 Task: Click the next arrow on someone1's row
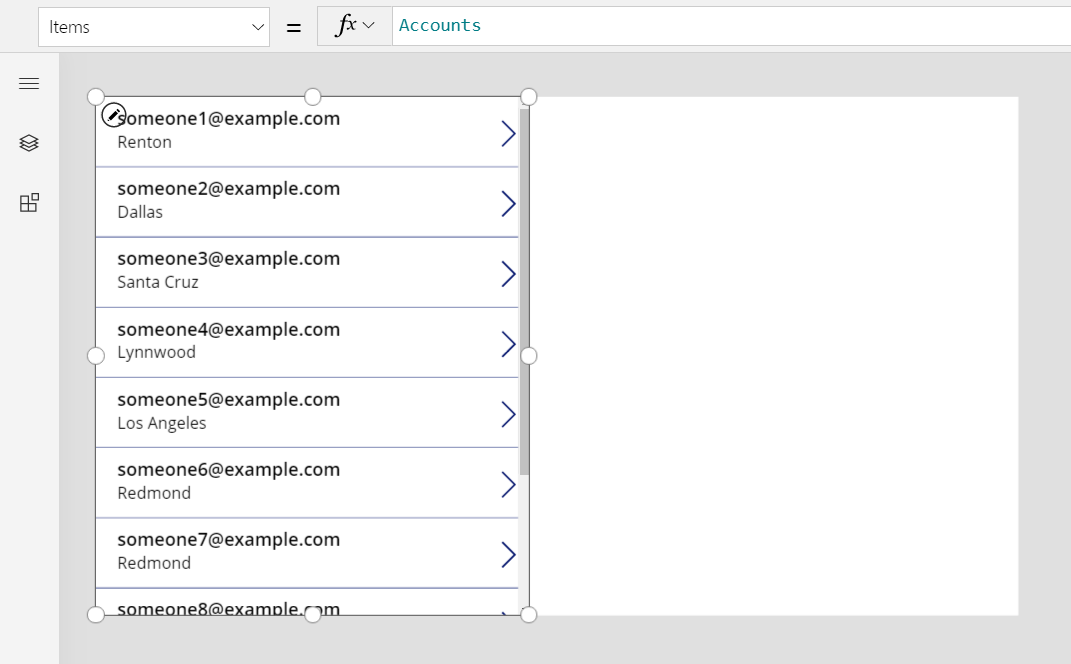tap(508, 133)
